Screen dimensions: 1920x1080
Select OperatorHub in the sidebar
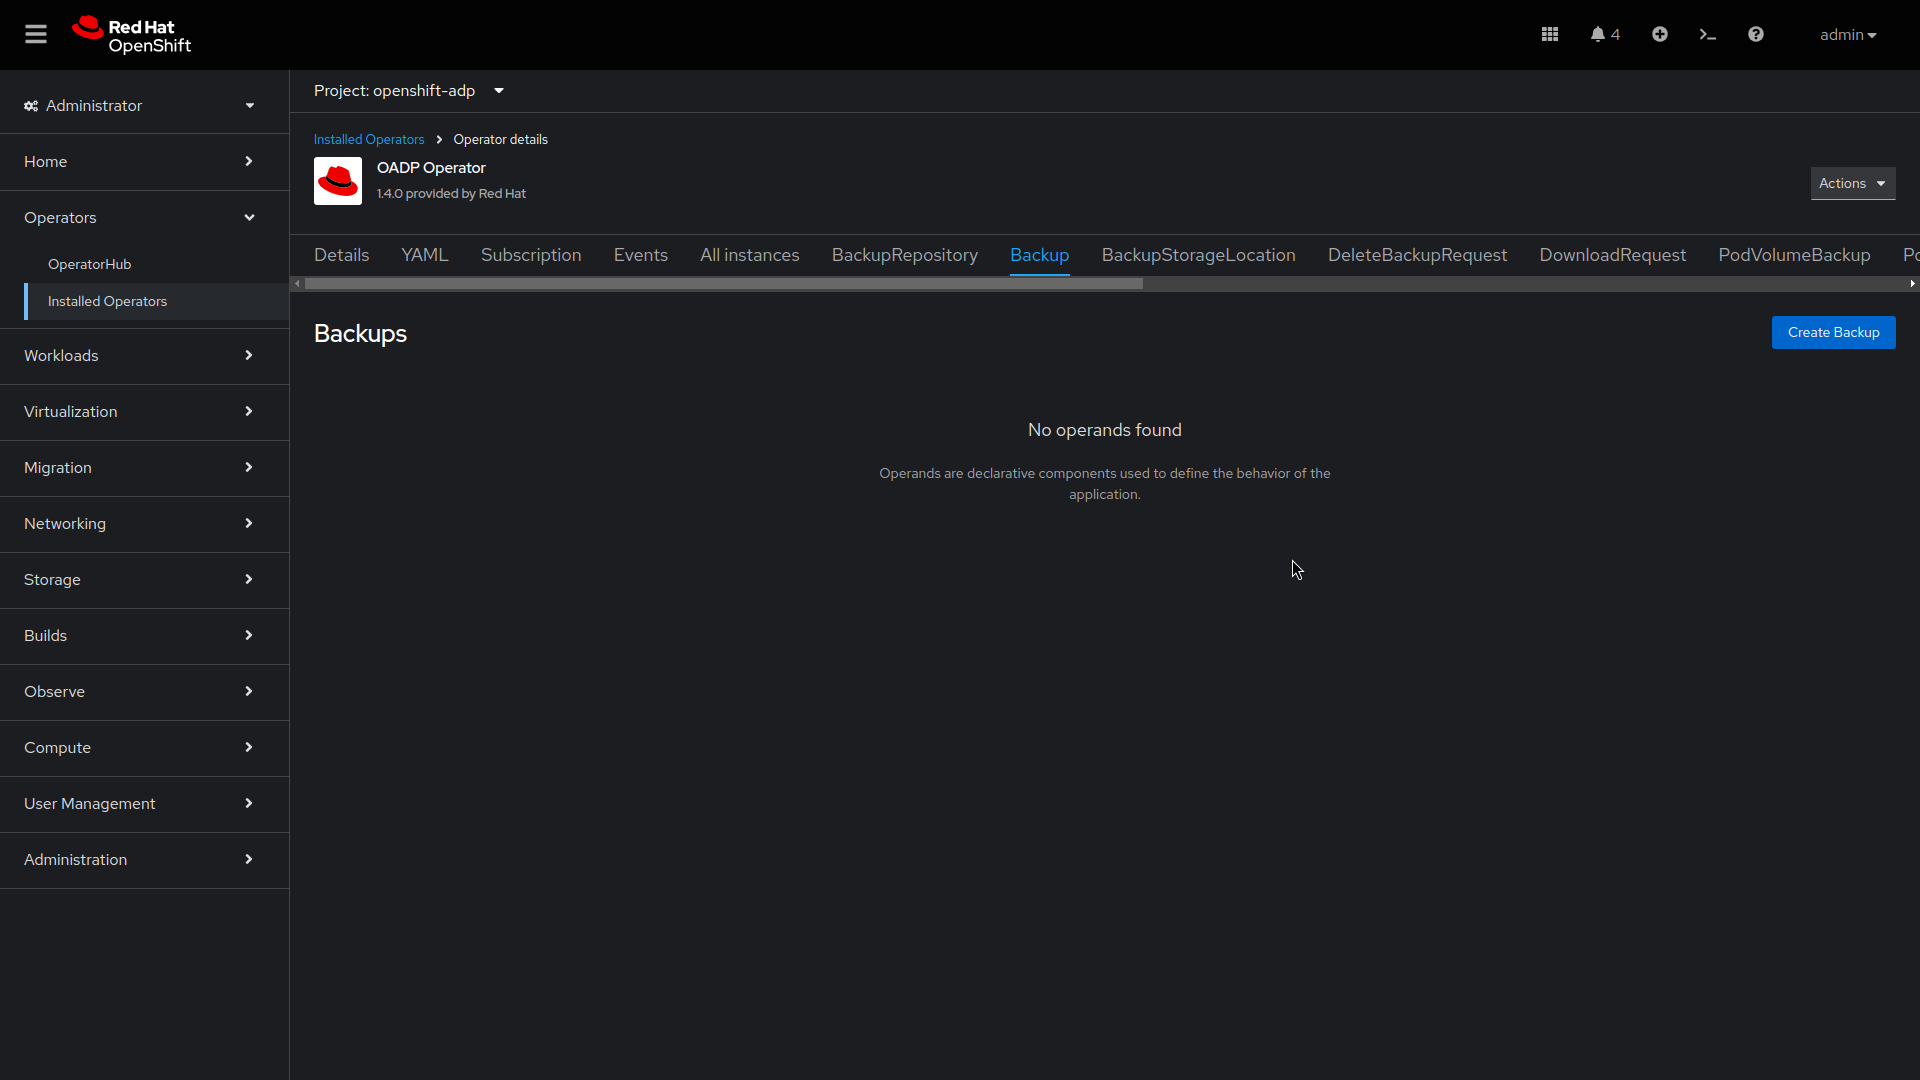tap(89, 264)
